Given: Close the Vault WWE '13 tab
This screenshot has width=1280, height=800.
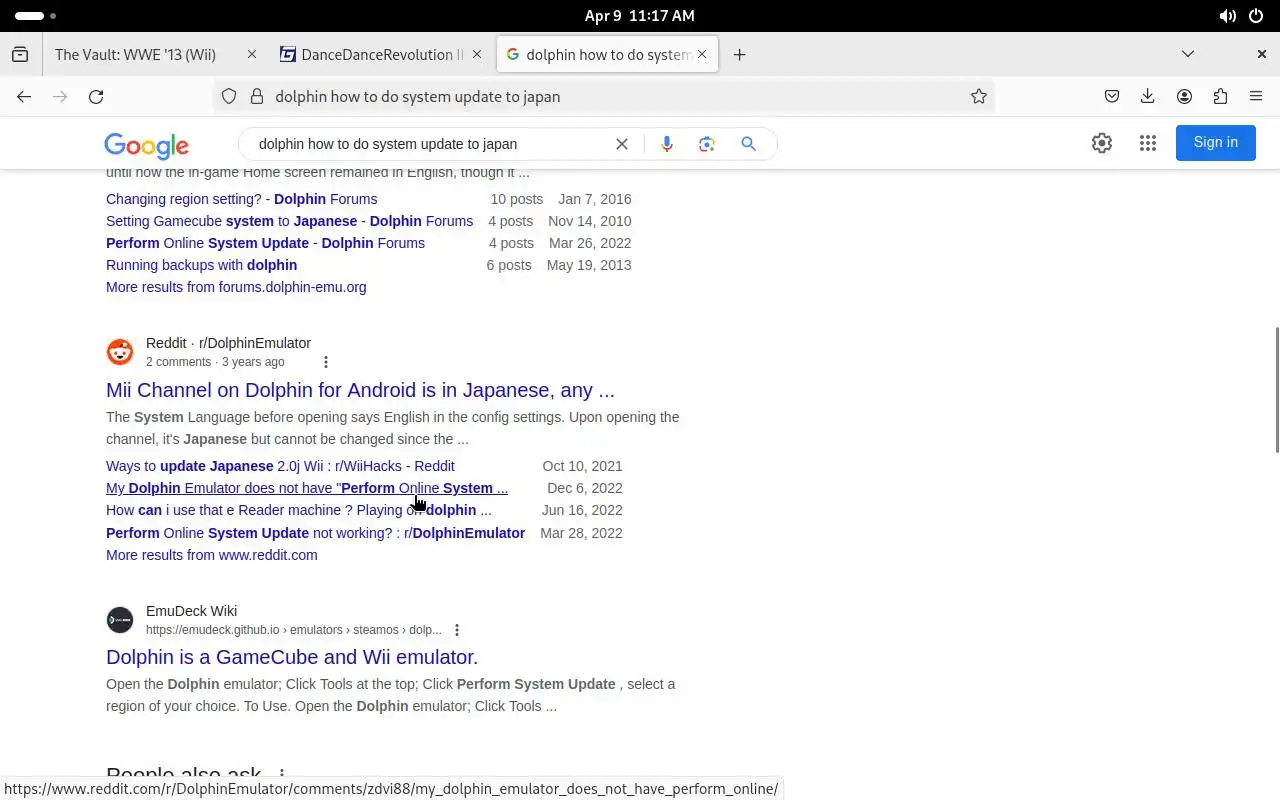Looking at the screenshot, I should [x=252, y=55].
